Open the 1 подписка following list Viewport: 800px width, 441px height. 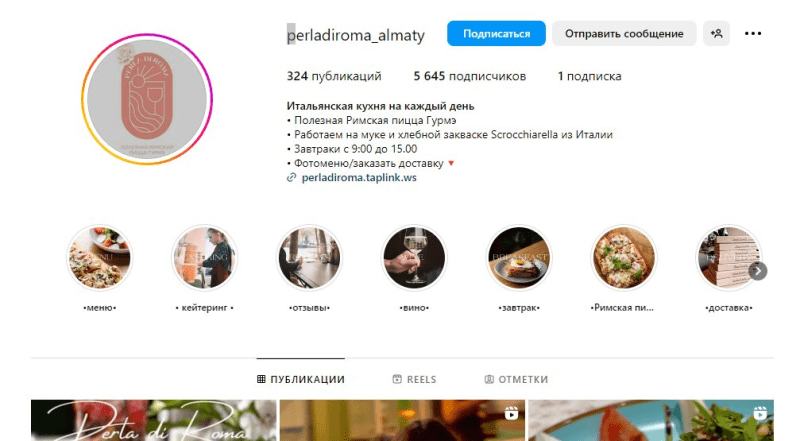coord(589,76)
